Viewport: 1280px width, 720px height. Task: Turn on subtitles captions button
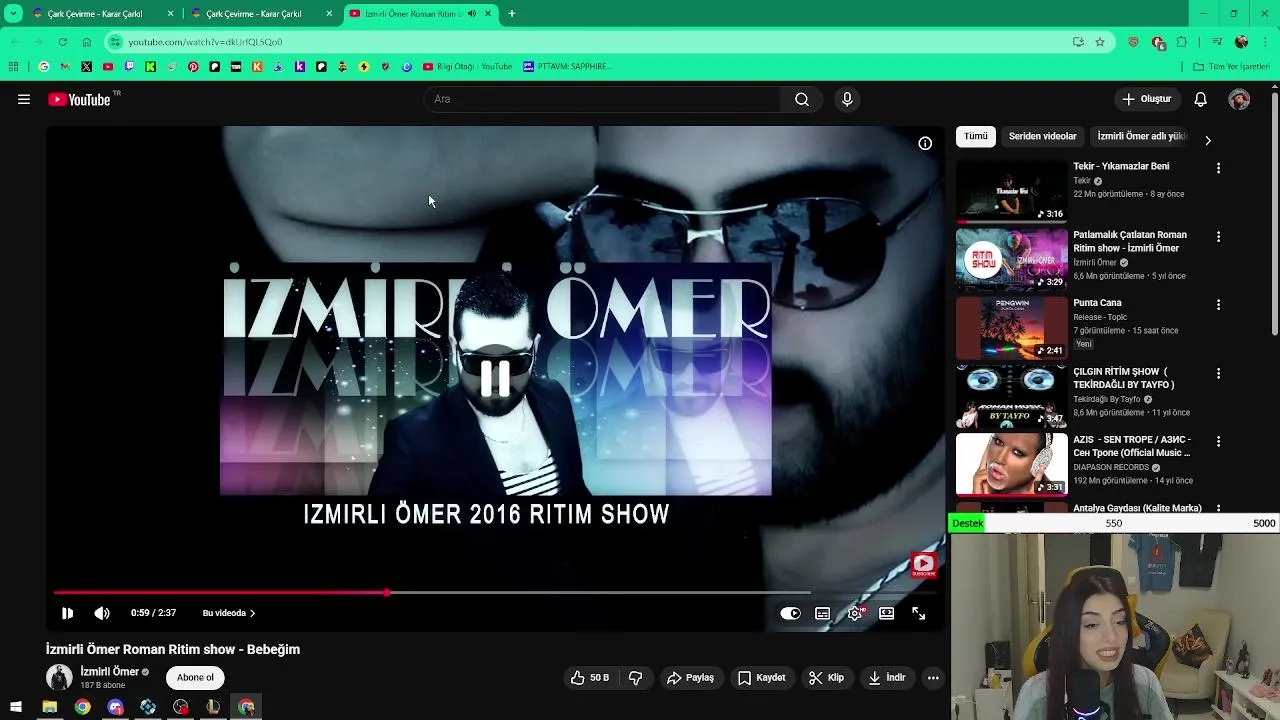[x=822, y=613]
